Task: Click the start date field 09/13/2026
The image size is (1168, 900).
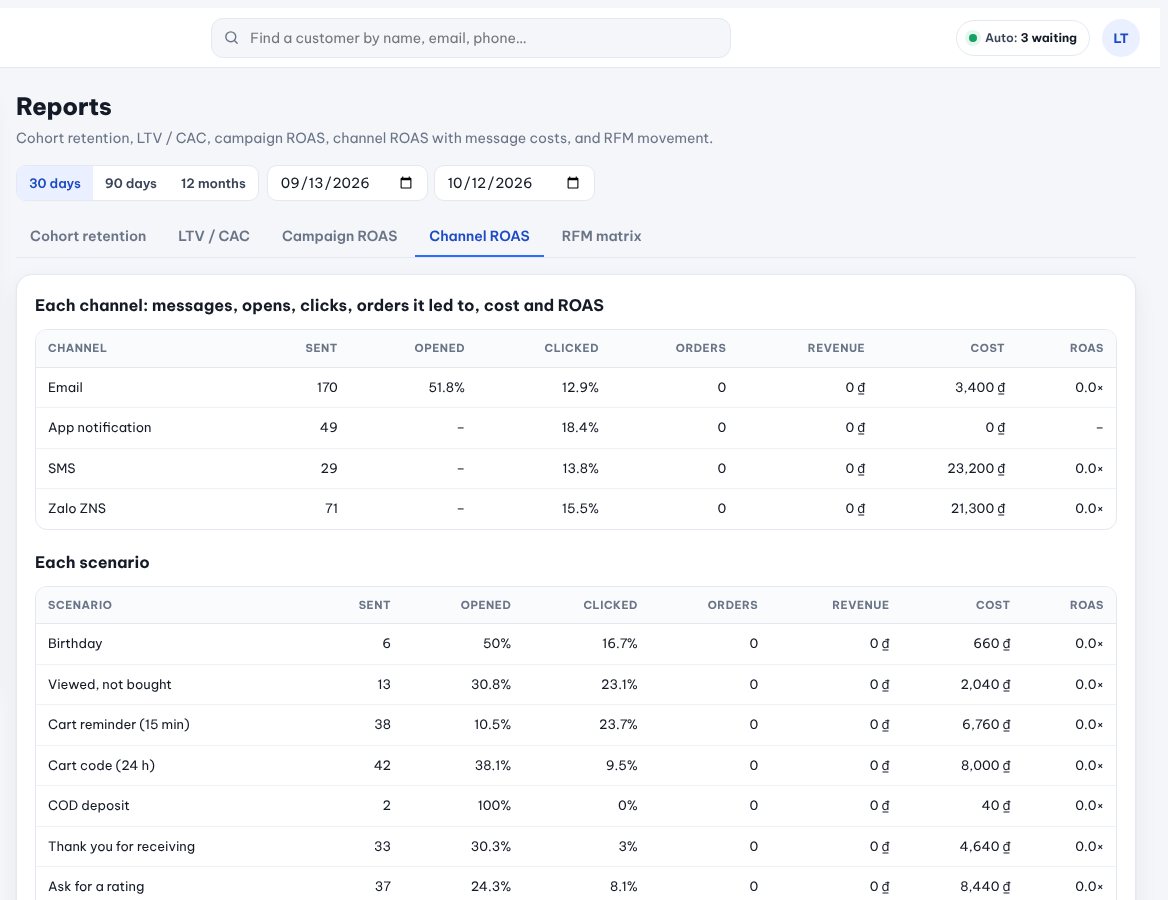Action: [x=347, y=183]
